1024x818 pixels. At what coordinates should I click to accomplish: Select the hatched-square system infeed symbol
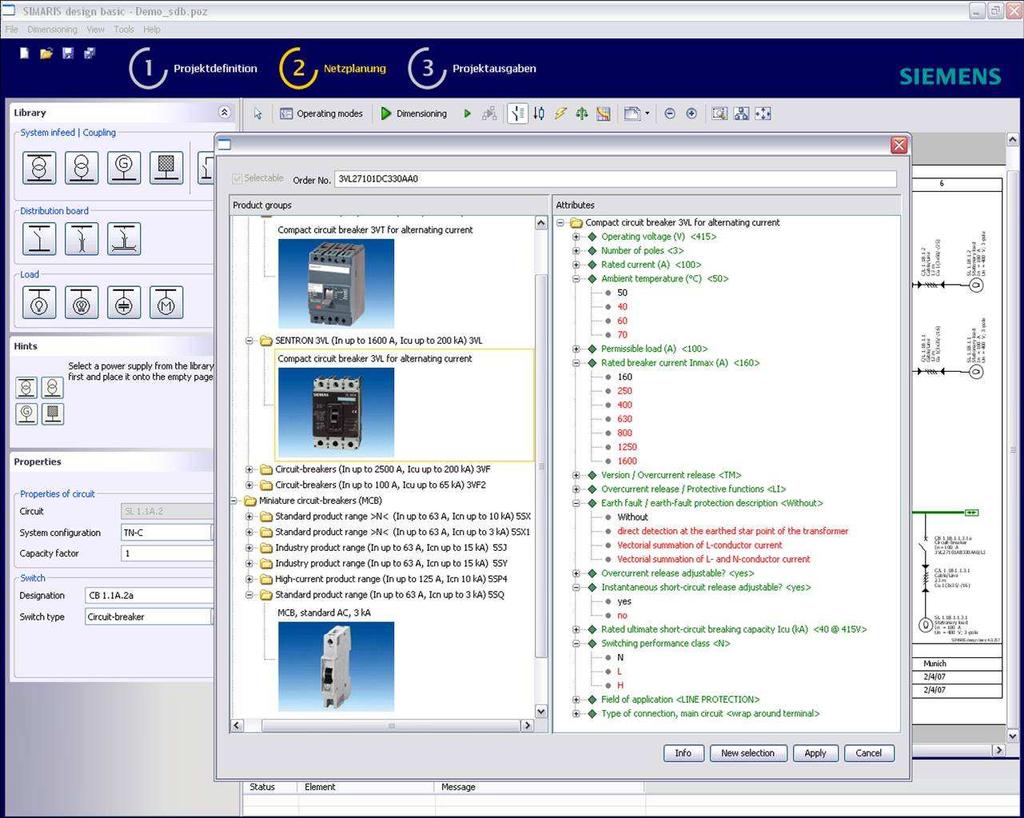167,167
